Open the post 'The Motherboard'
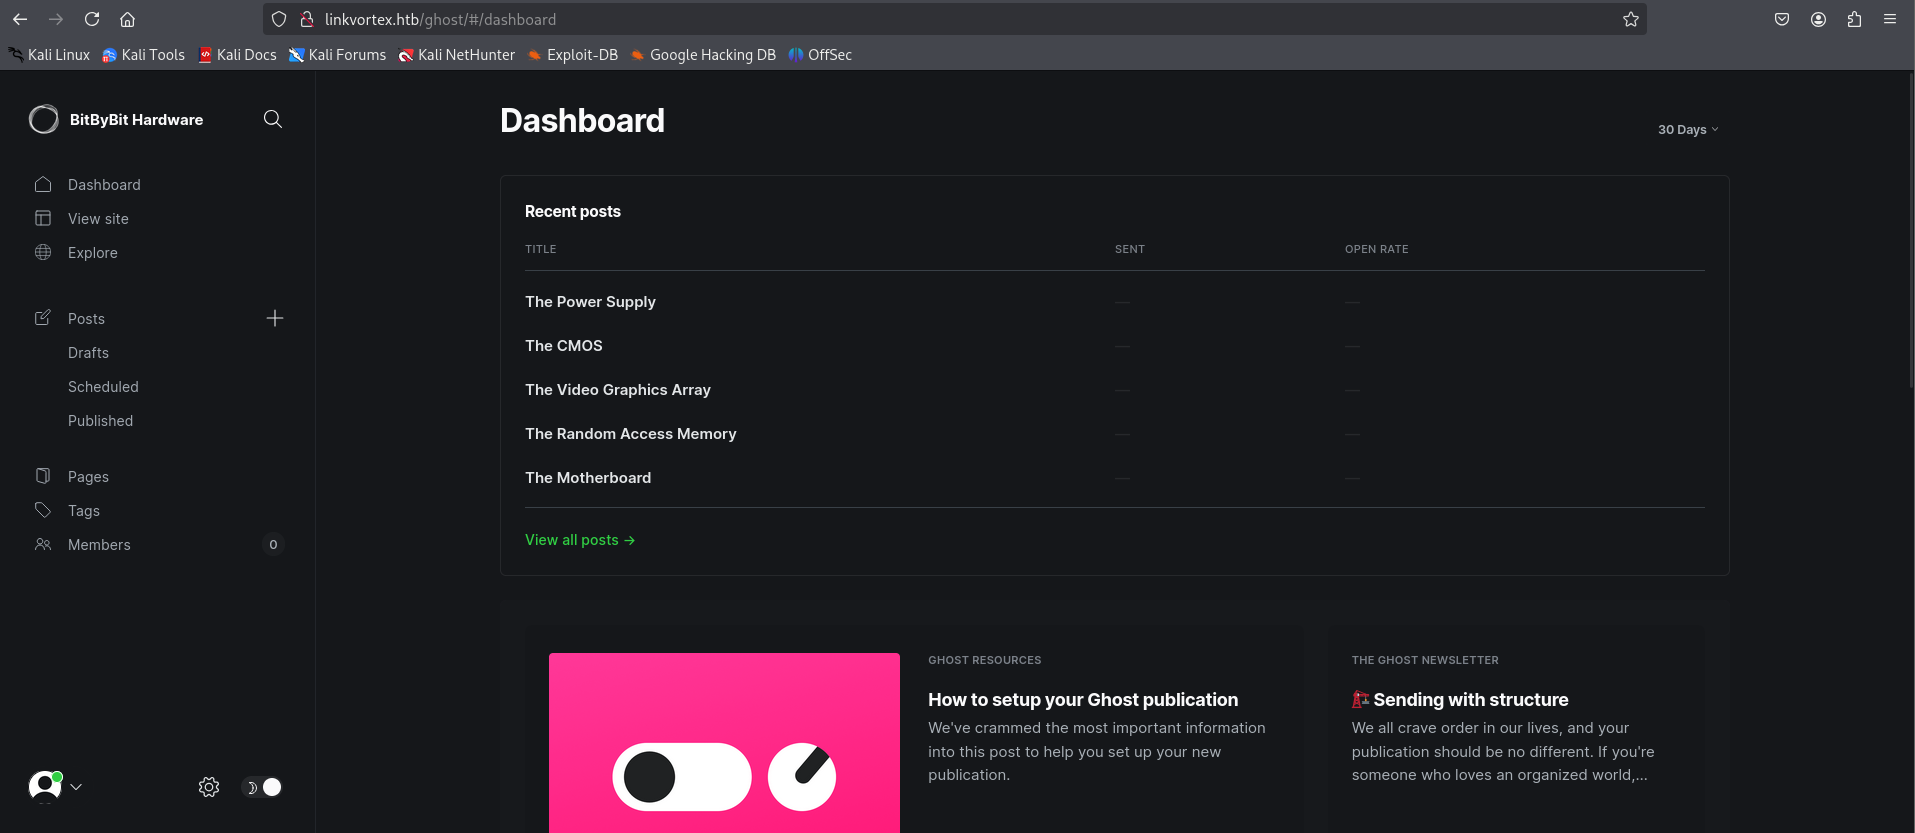This screenshot has height=833, width=1915. click(x=588, y=478)
